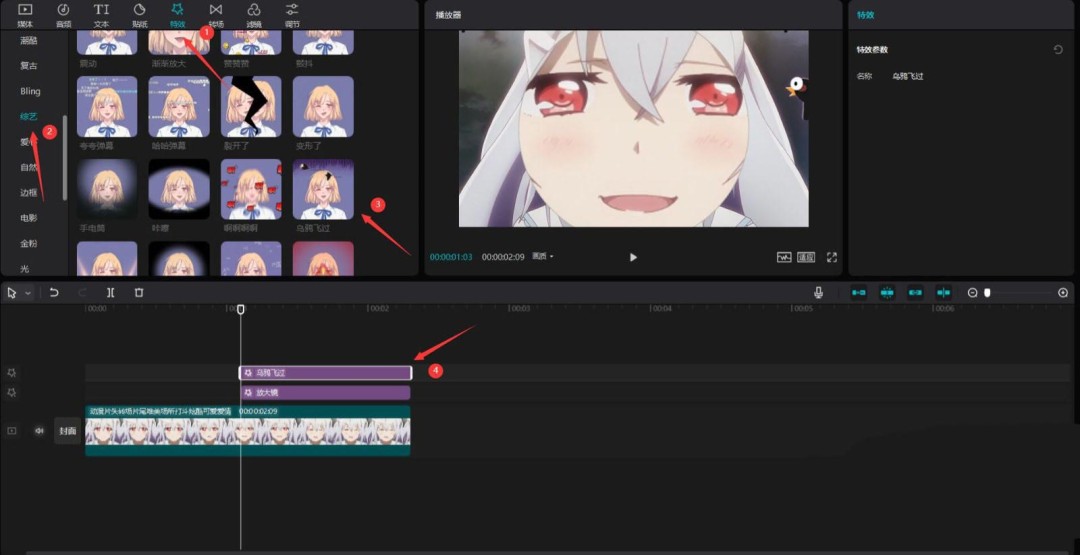
Task: Click the 00:02 mark on timeline ruler
Action: point(379,309)
